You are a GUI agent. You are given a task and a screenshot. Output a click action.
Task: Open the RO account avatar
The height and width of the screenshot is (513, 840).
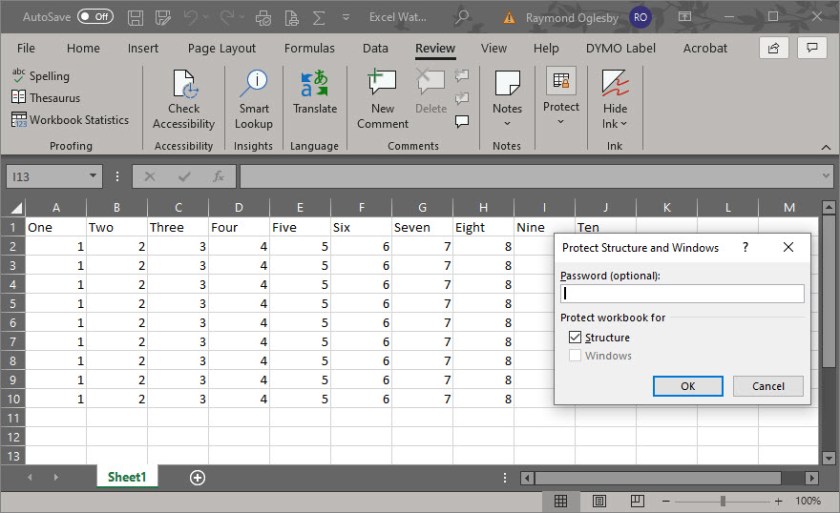click(640, 17)
